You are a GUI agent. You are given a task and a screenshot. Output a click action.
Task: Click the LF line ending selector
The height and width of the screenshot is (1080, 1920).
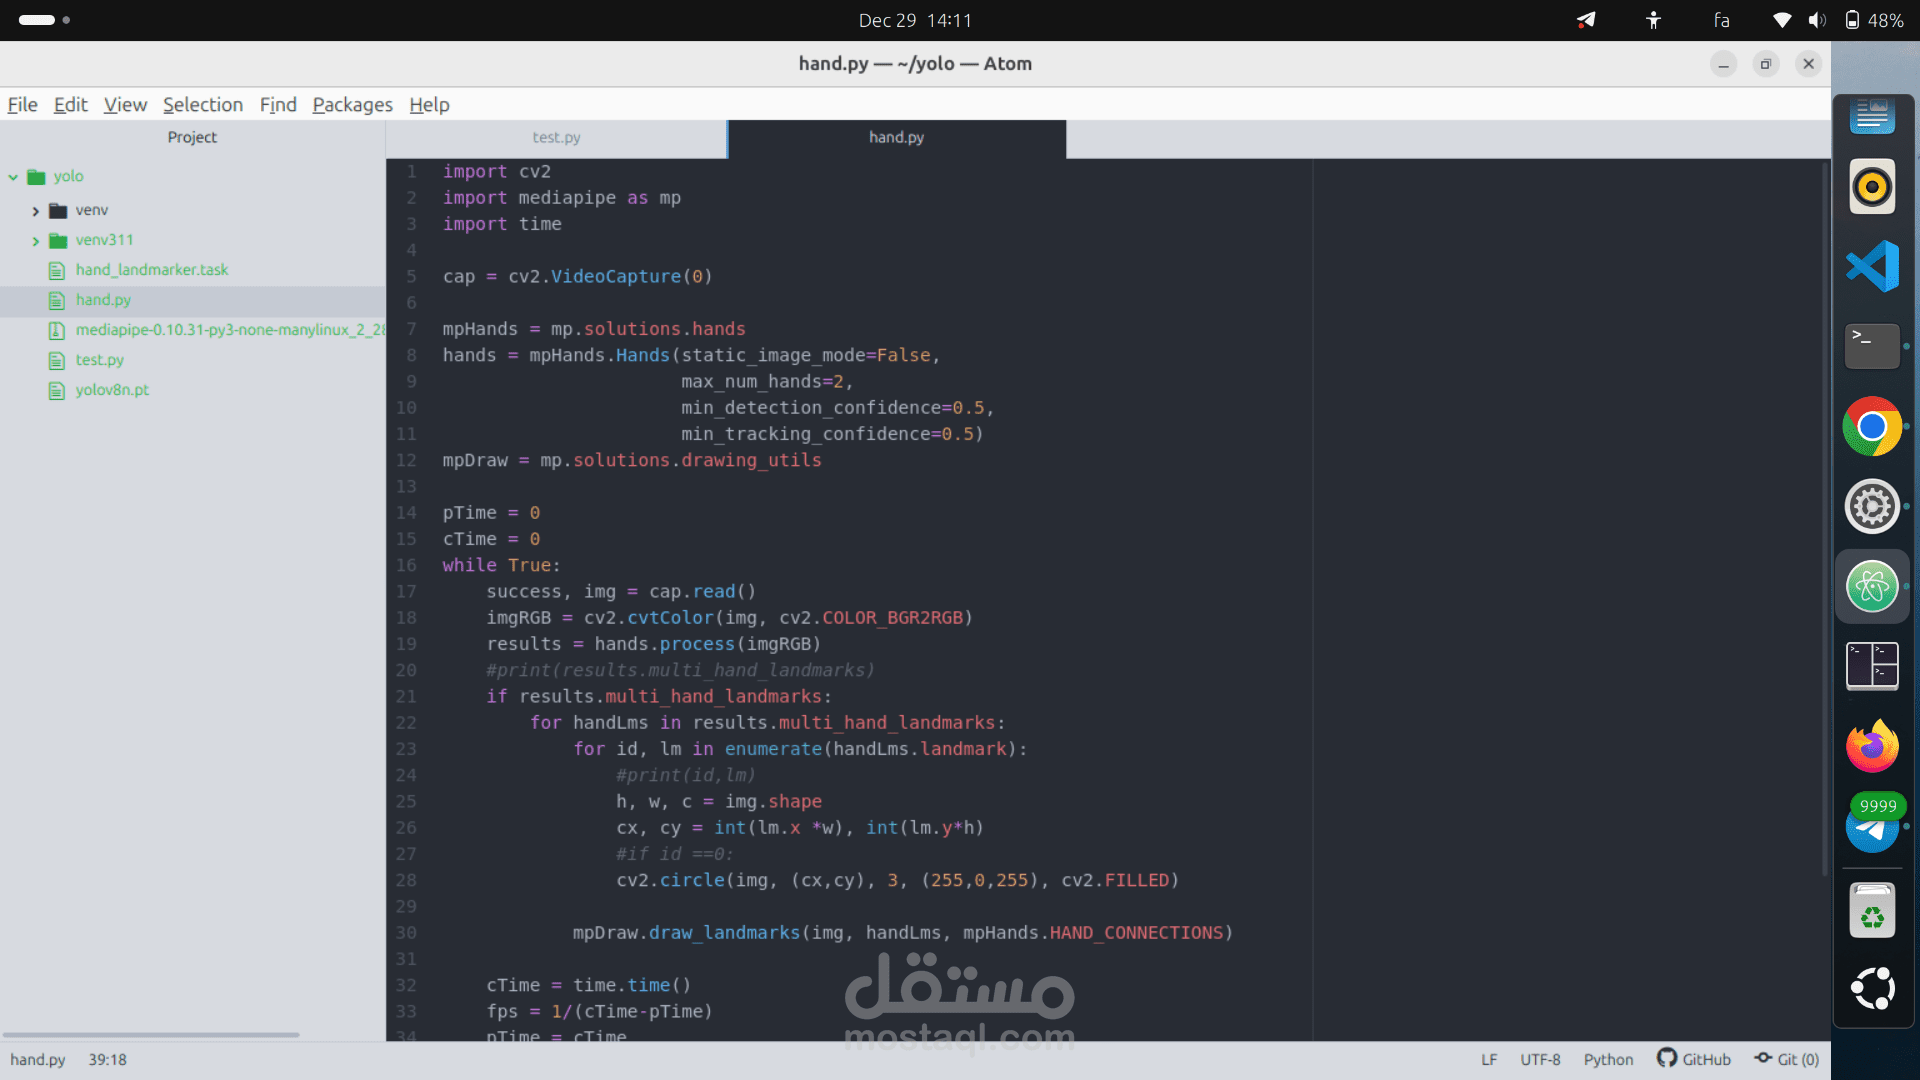(1489, 1059)
